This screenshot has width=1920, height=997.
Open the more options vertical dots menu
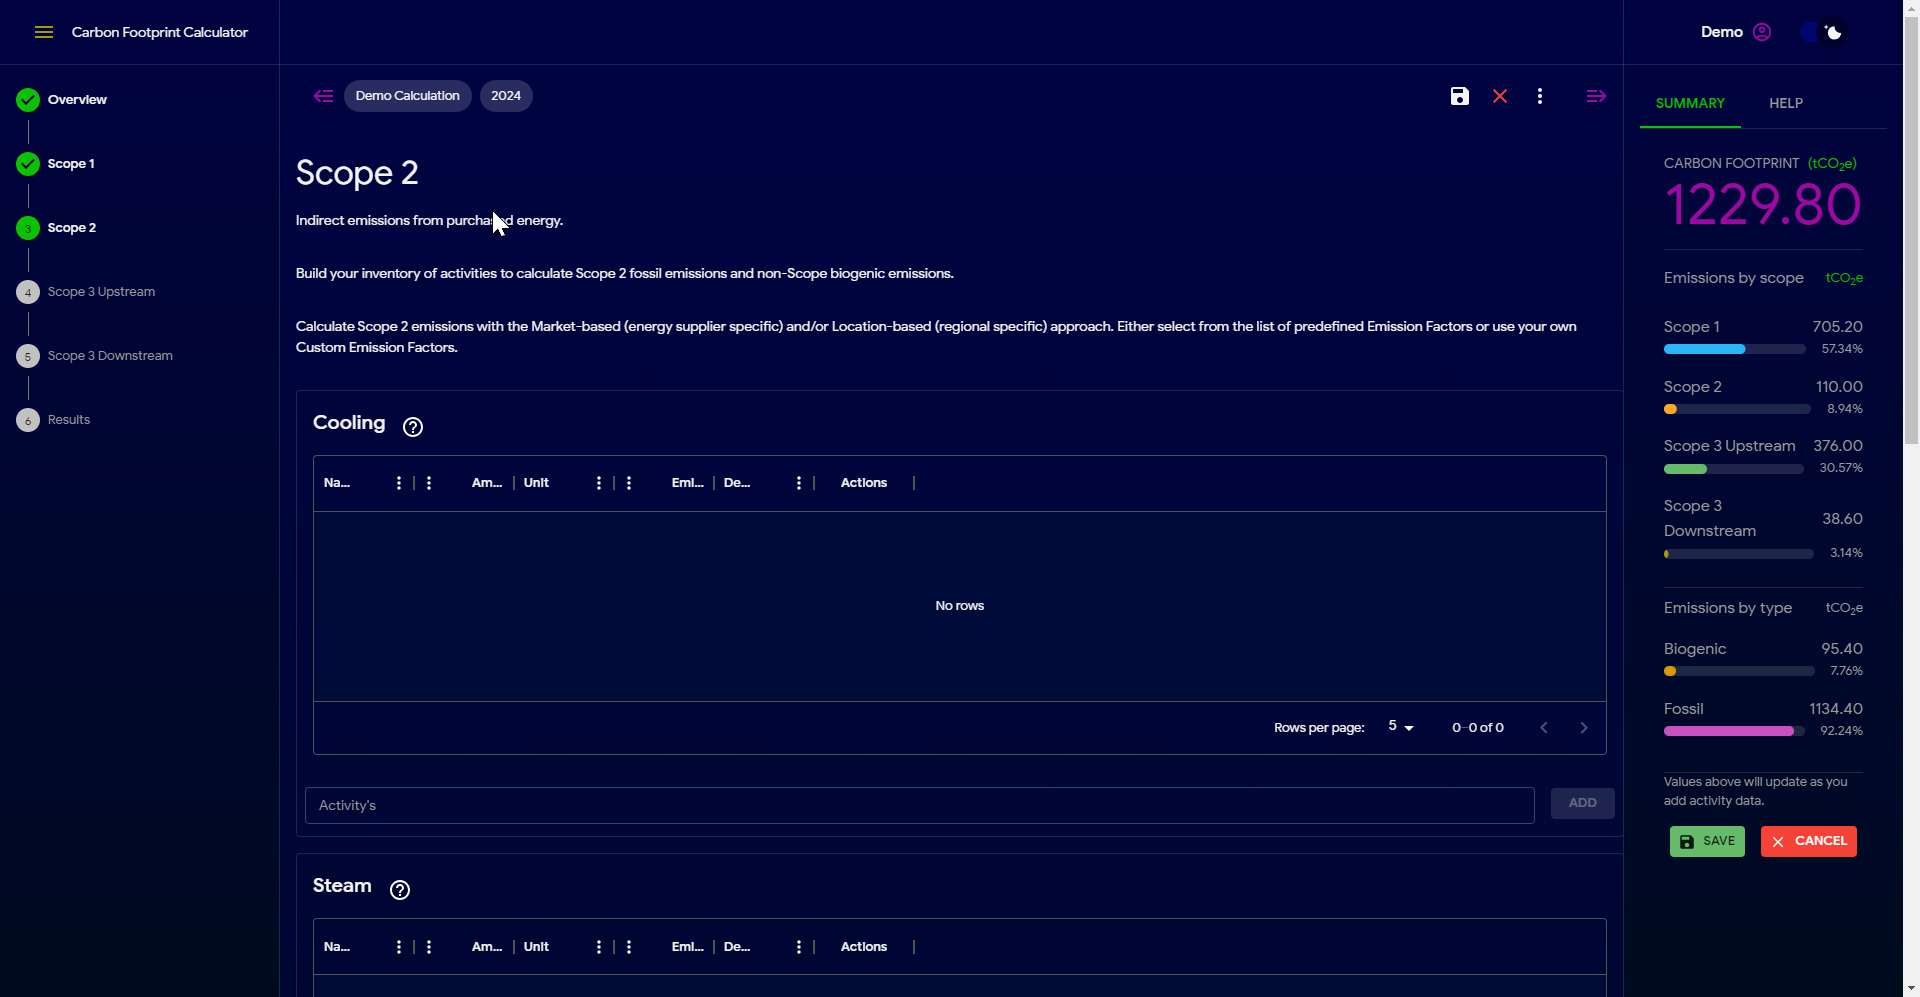pos(1540,96)
